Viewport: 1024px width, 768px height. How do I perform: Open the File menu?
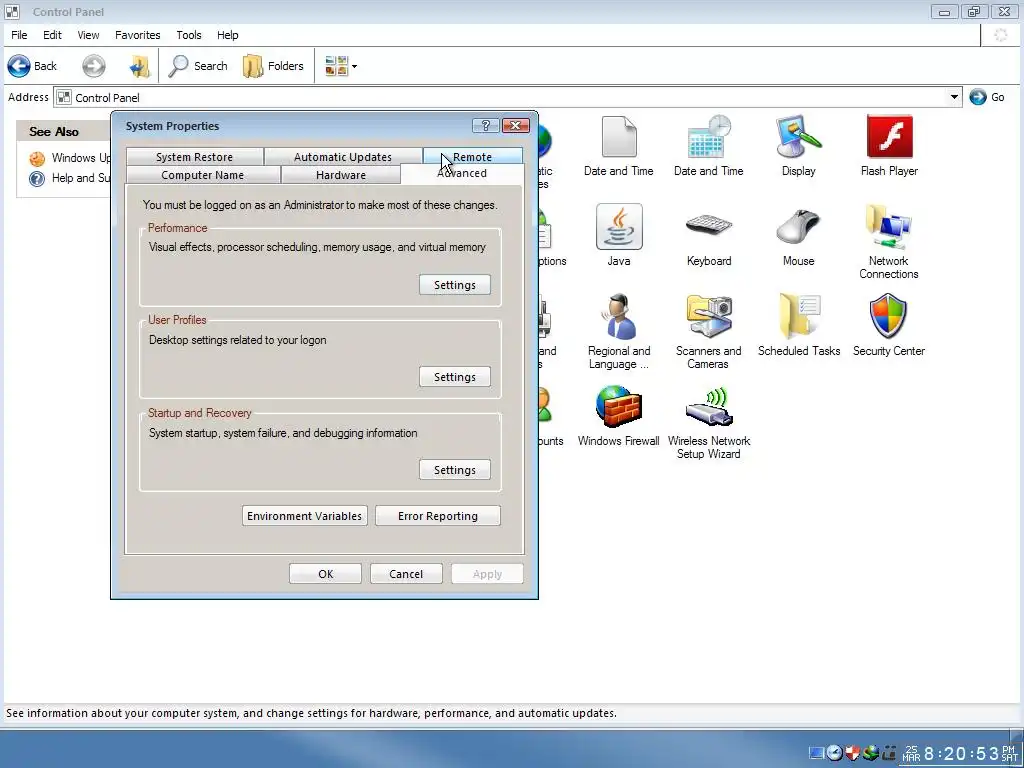click(x=19, y=35)
